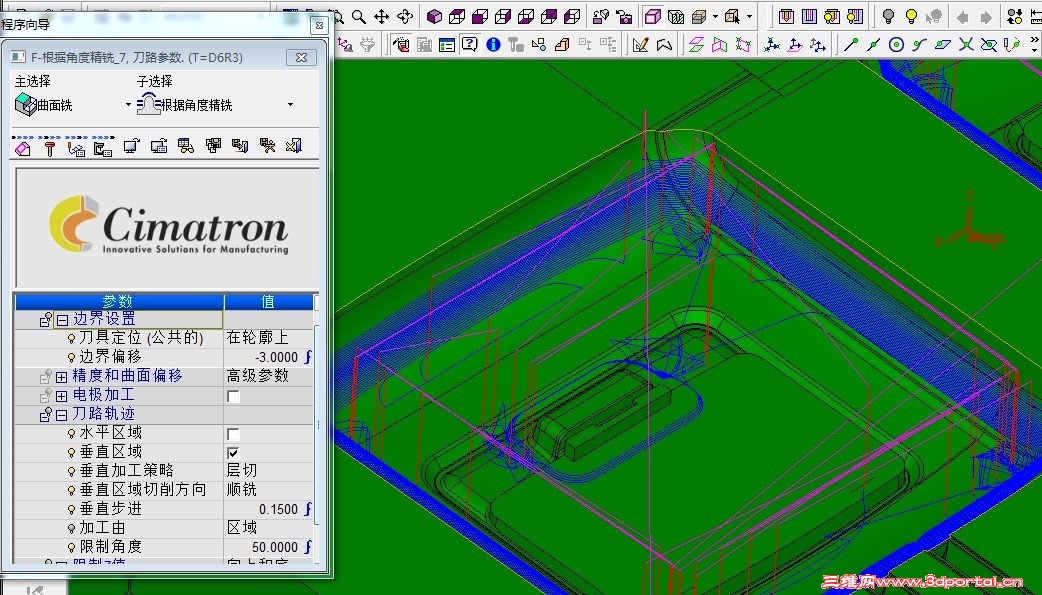Click the first monitor-with-arrow icon
The height and width of the screenshot is (595, 1042).
click(131, 146)
